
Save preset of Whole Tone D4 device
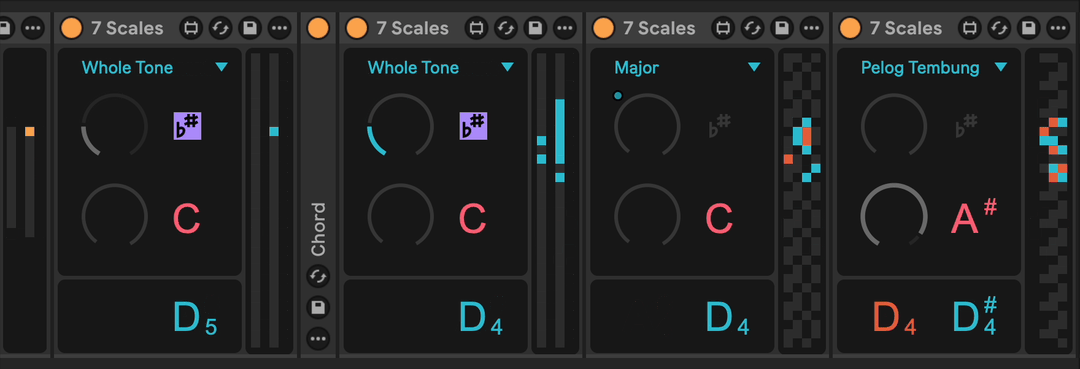[x=535, y=28]
